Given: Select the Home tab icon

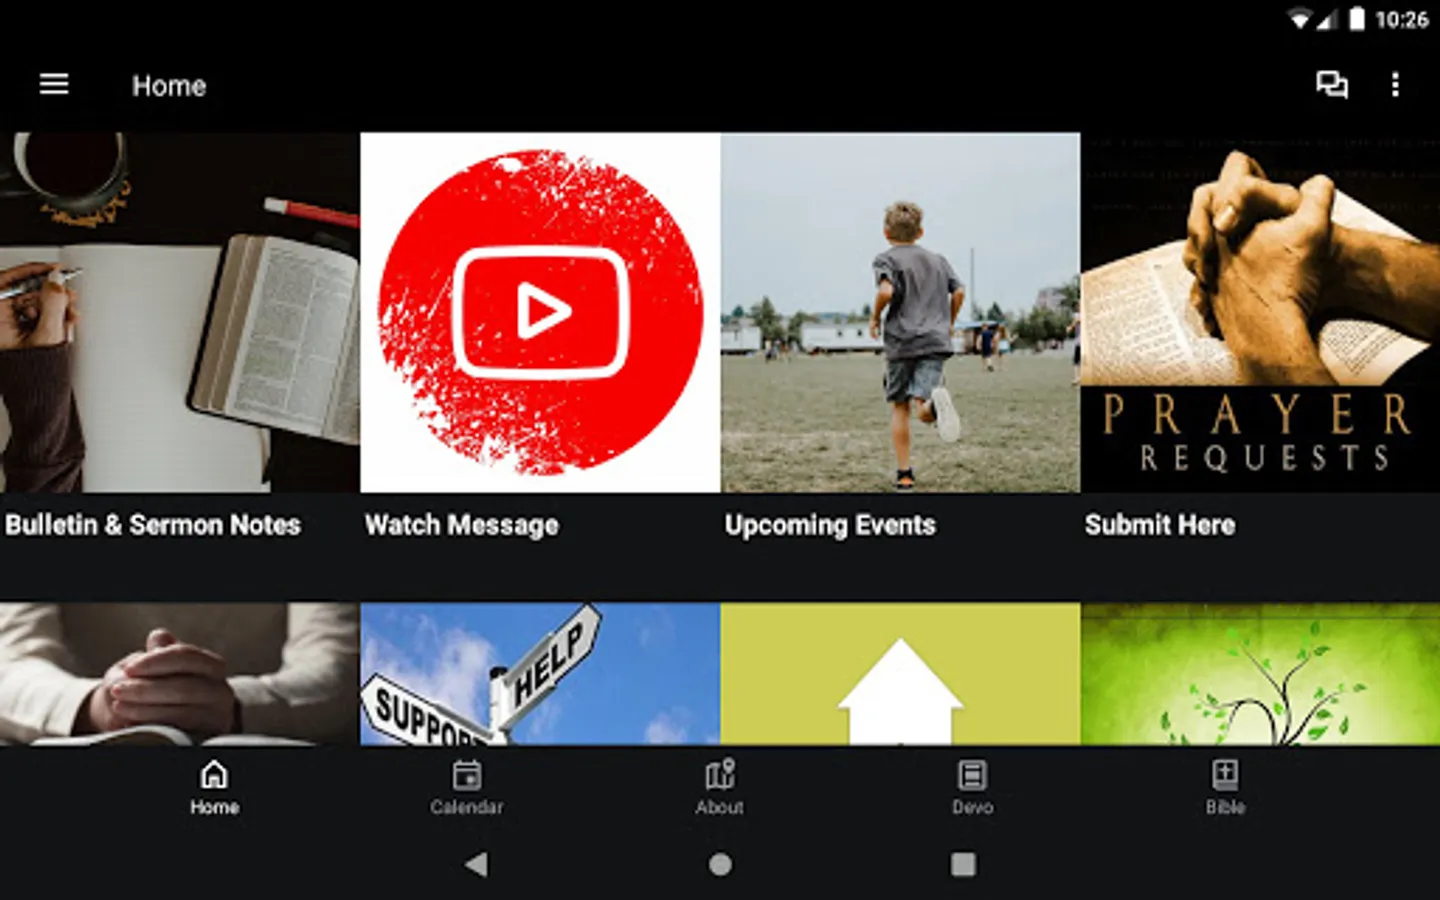Looking at the screenshot, I should 214,775.
